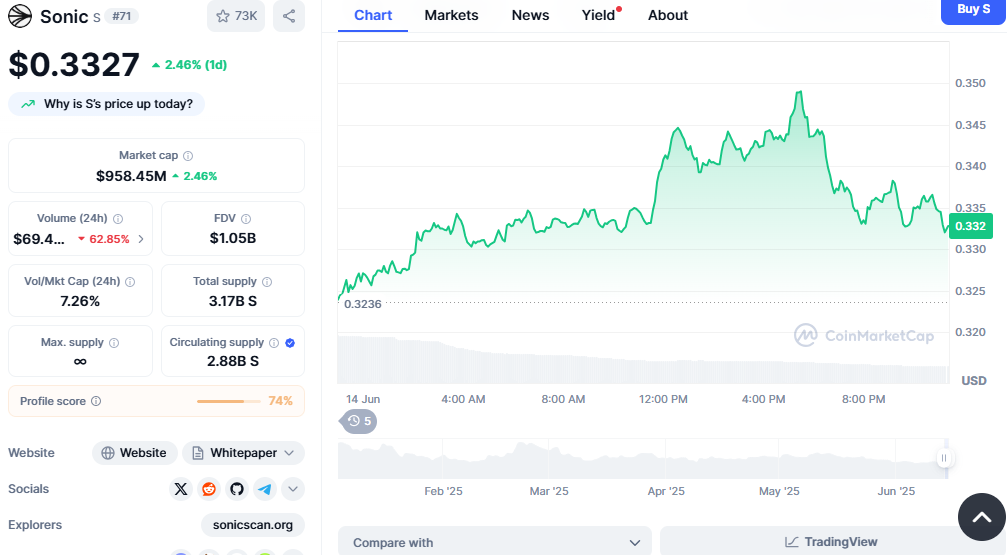The width and height of the screenshot is (1007, 555).
Task: Click the $958.45M market cap value
Action: [131, 176]
